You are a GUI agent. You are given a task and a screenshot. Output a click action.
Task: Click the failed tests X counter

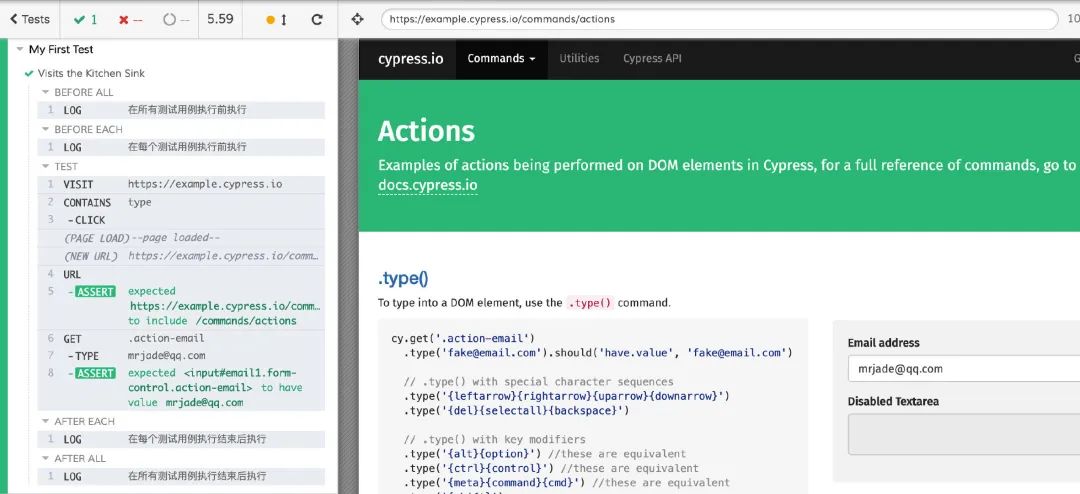(x=130, y=19)
